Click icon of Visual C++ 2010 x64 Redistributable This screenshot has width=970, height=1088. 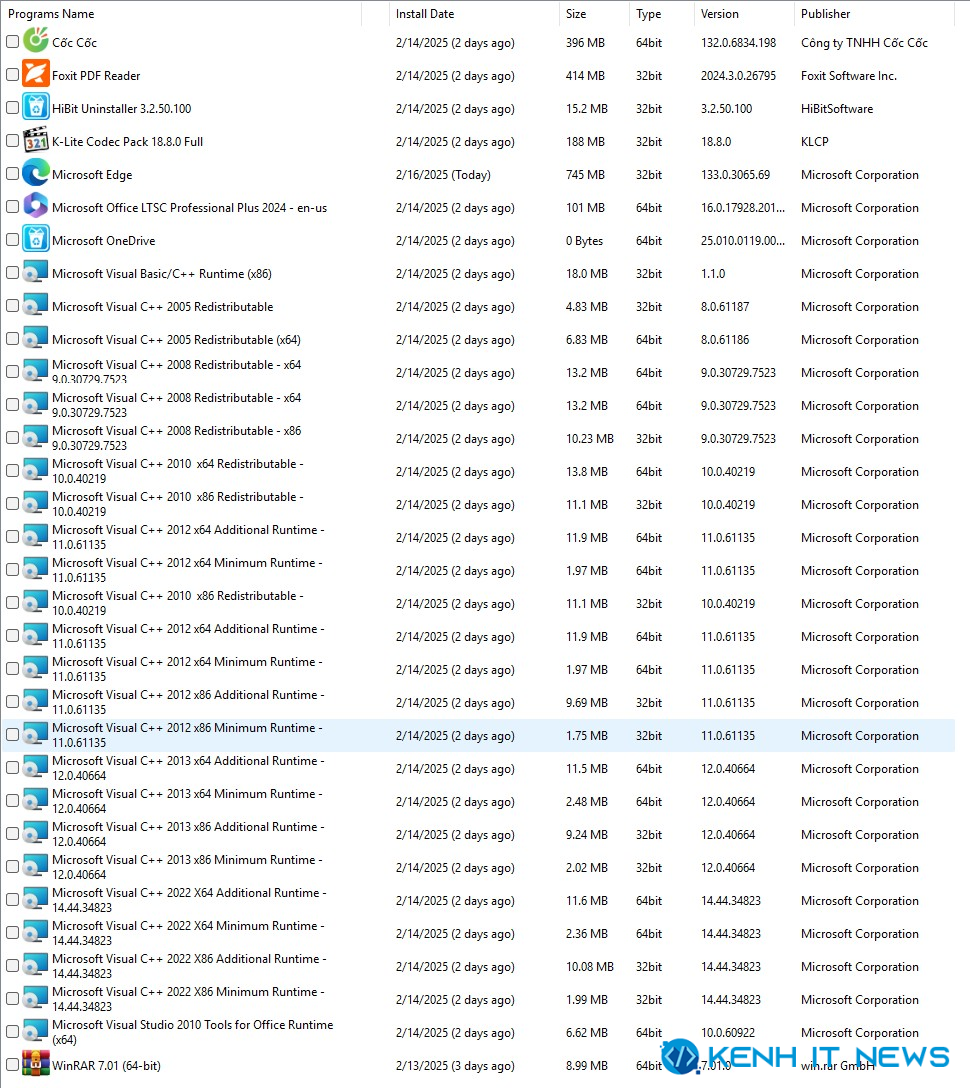point(35,470)
